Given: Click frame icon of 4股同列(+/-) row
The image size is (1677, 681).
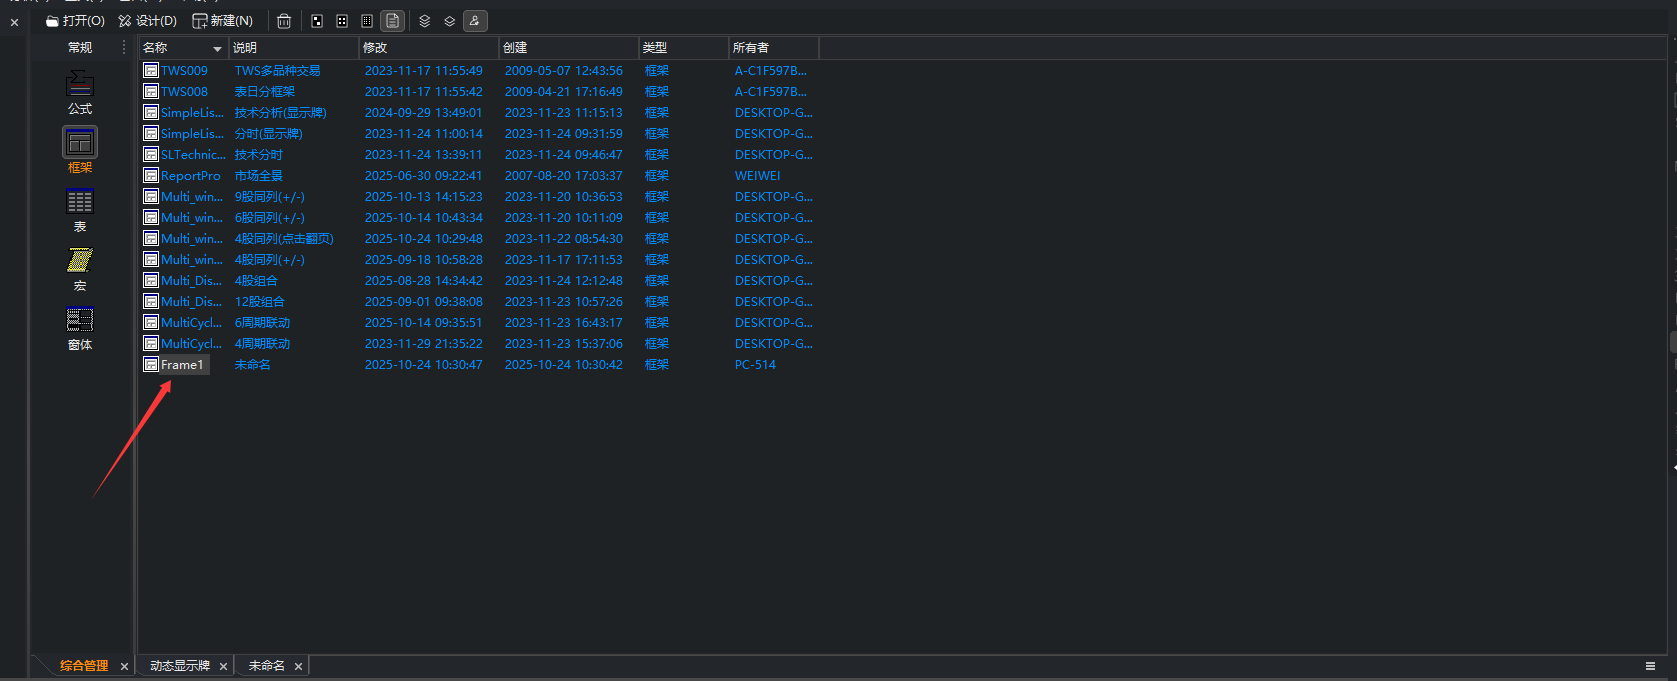Looking at the screenshot, I should (x=151, y=259).
